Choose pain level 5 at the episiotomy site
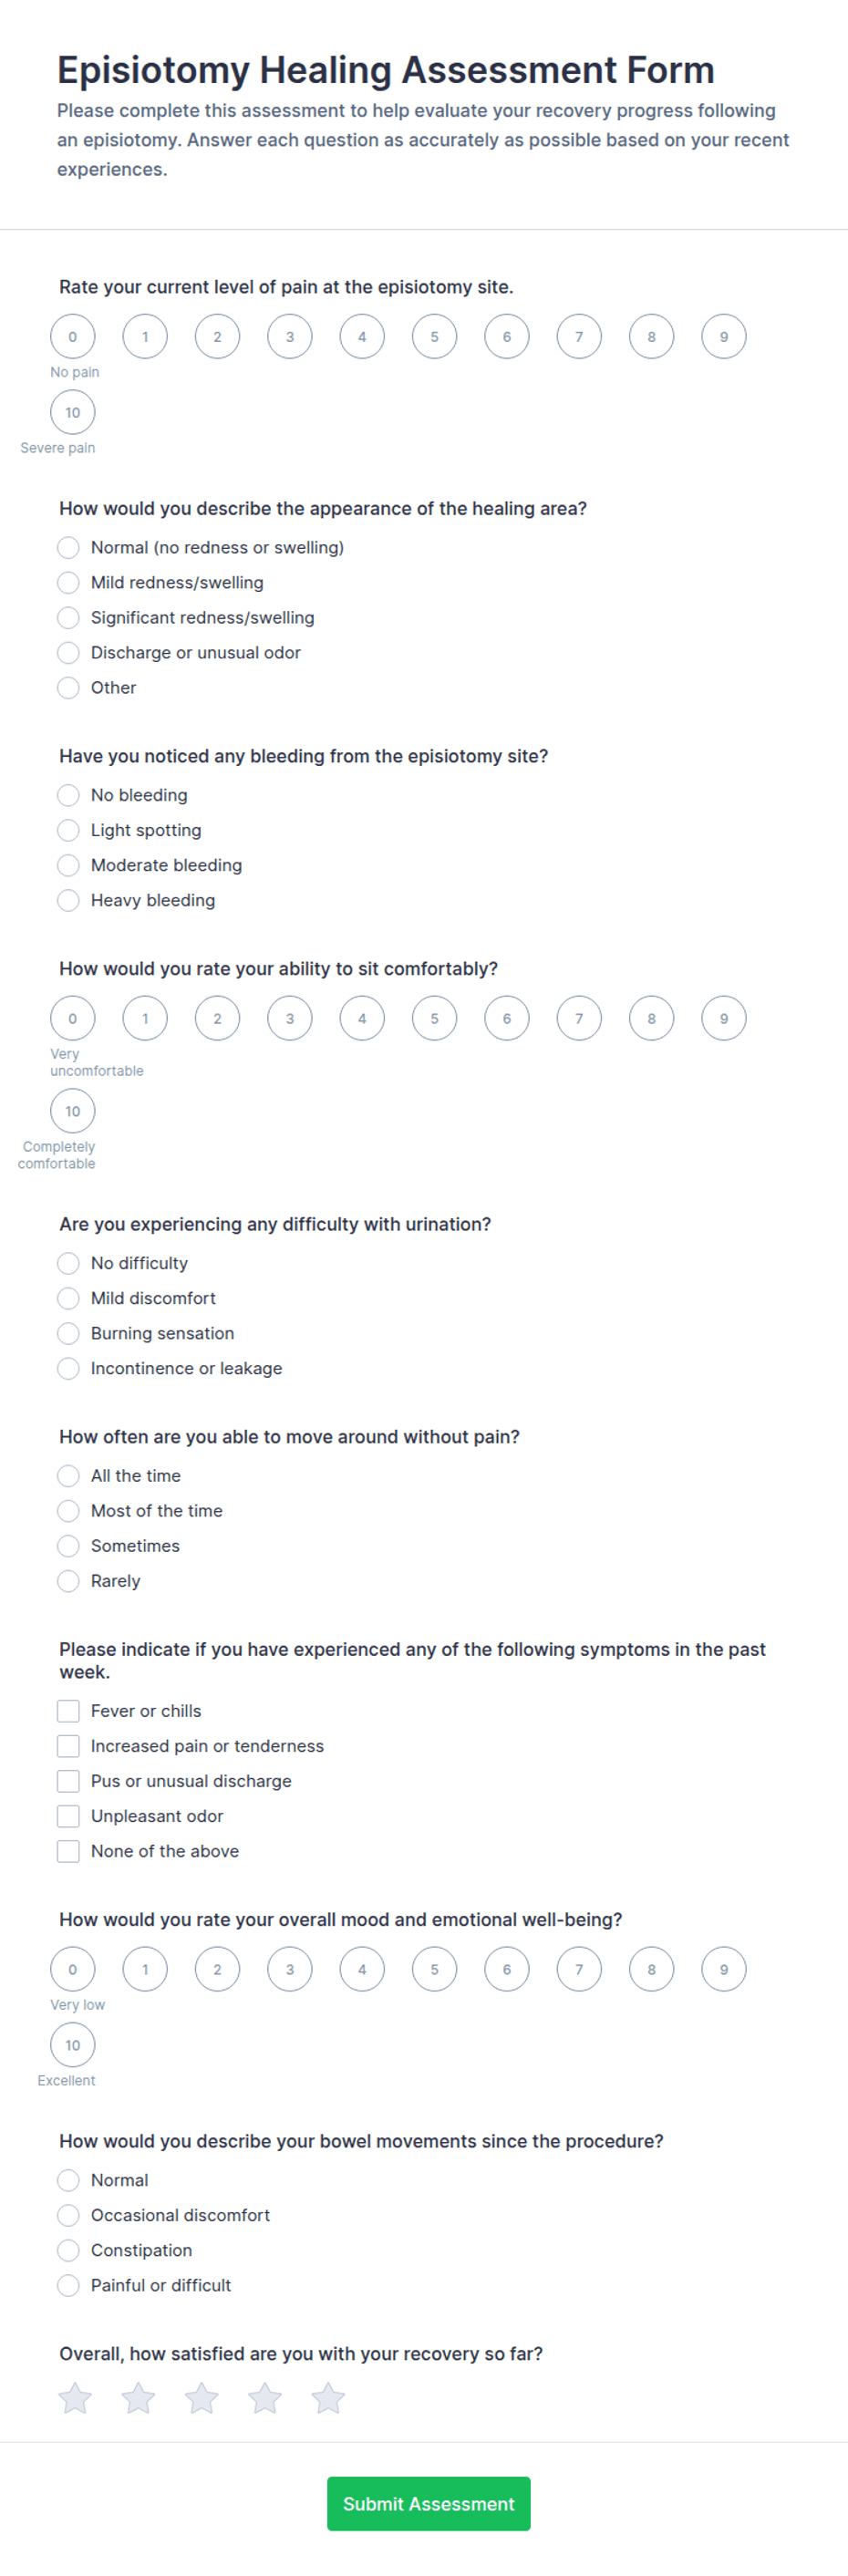This screenshot has height=2576, width=848. click(434, 336)
